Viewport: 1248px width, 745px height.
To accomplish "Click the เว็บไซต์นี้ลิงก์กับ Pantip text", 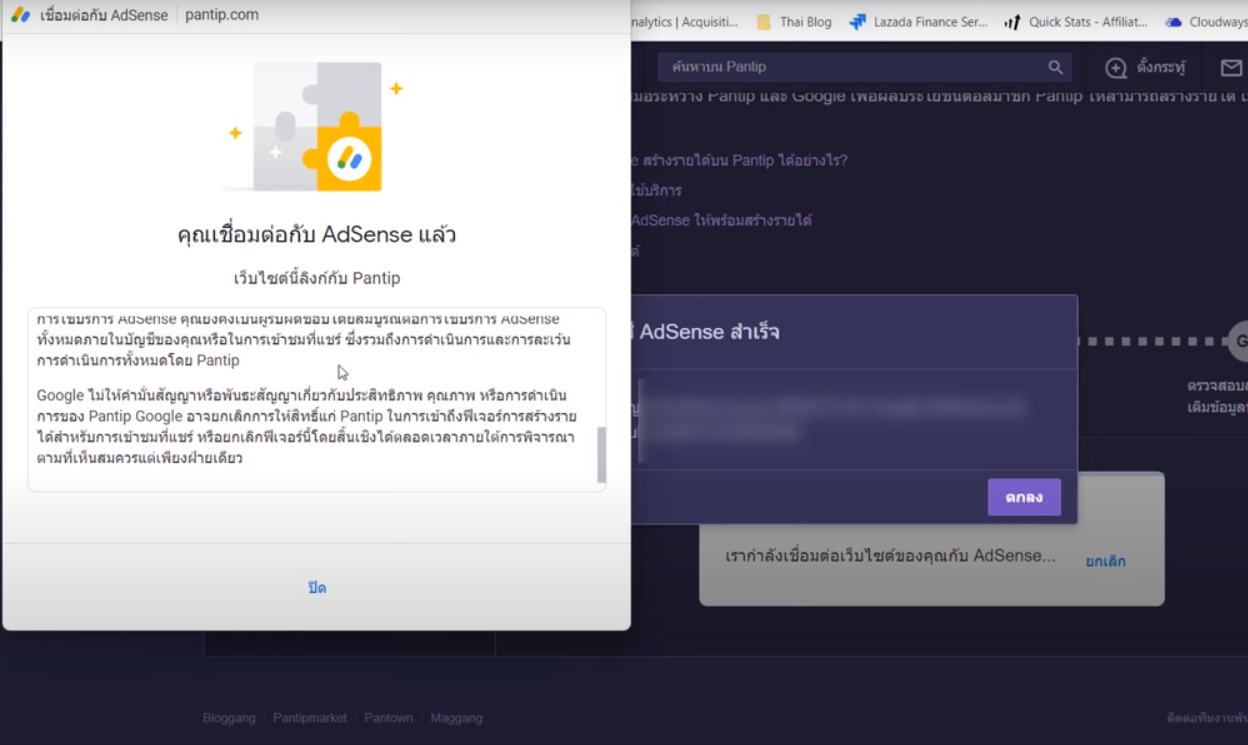I will pos(317,278).
